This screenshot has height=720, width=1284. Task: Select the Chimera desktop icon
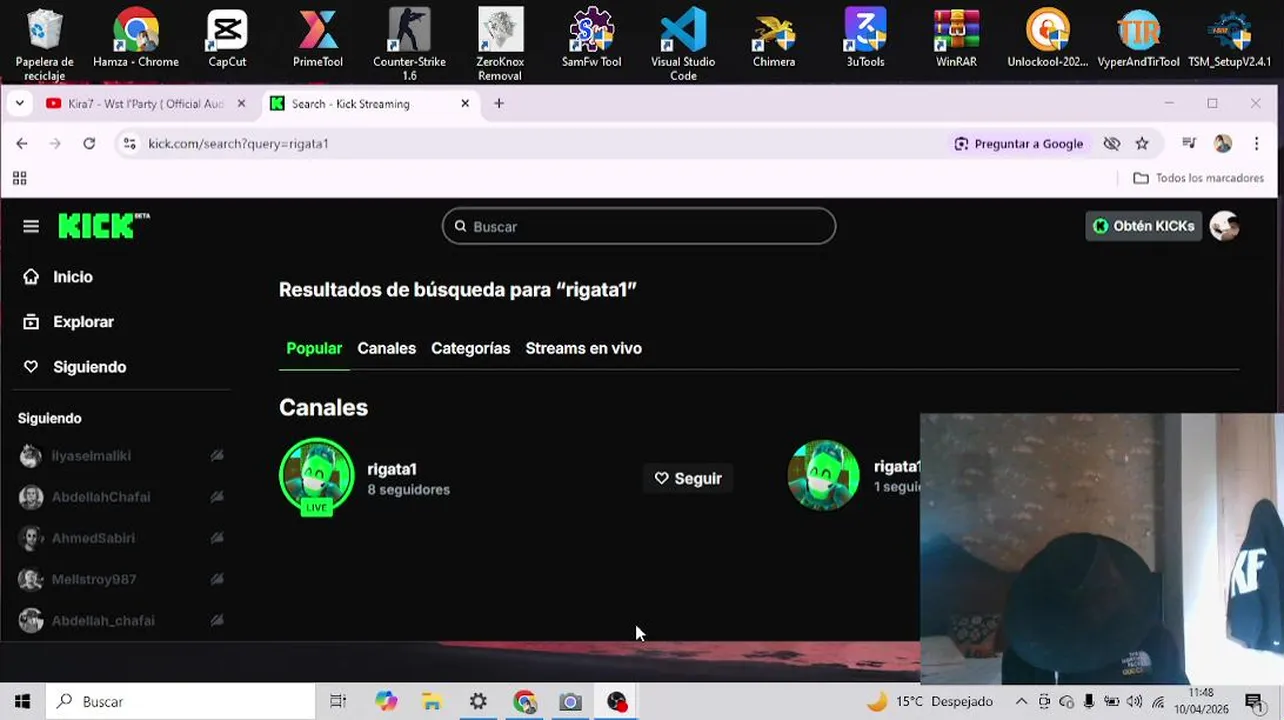tap(774, 40)
